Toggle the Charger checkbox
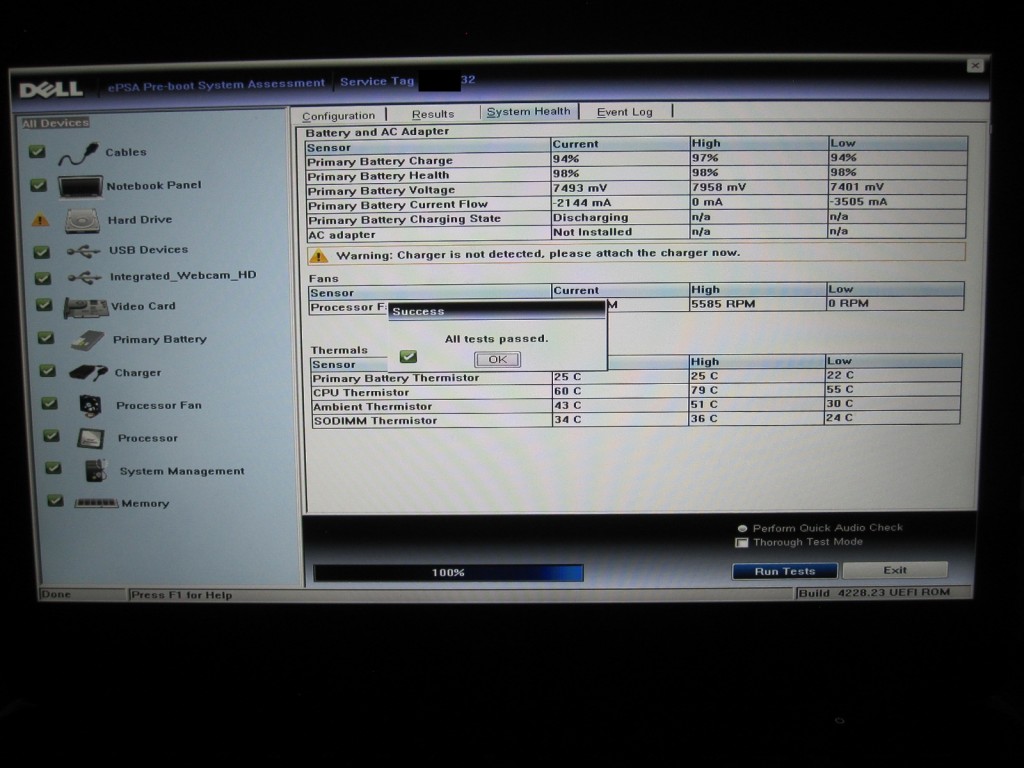This screenshot has width=1024, height=768. click(48, 371)
